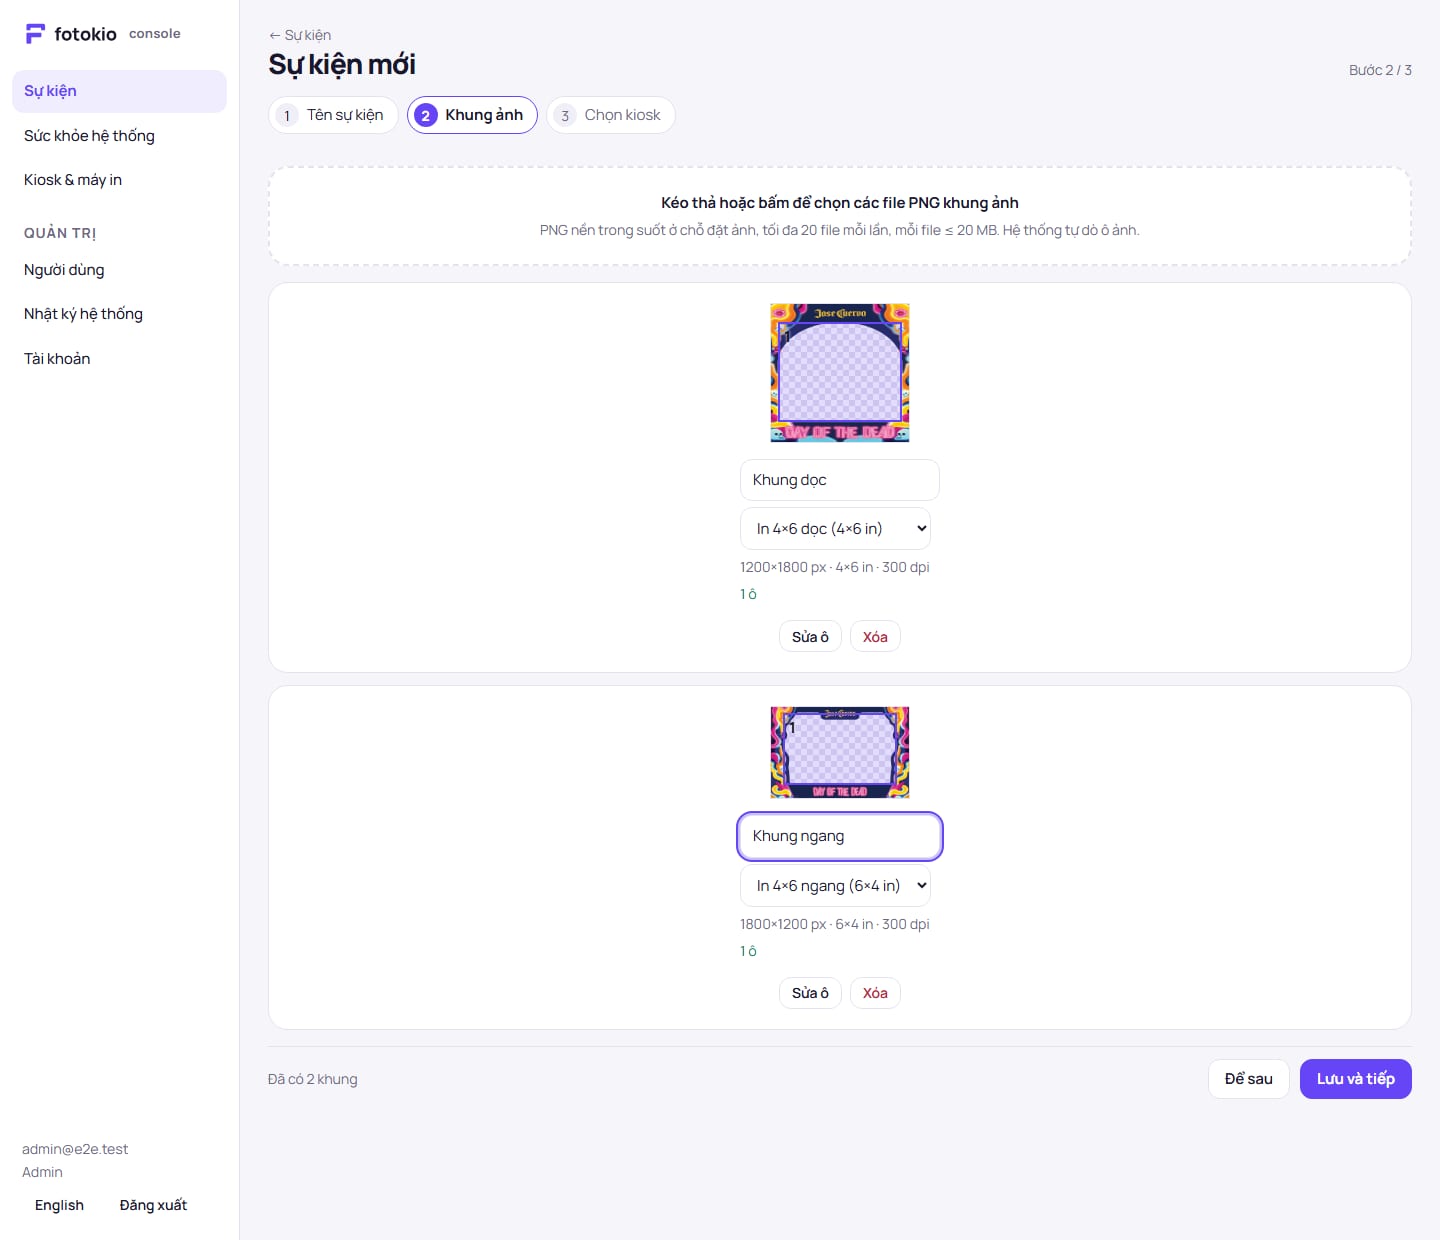Go back via the ← Sự kiện link
Viewport: 1440px width, 1240px height.
pos(300,35)
